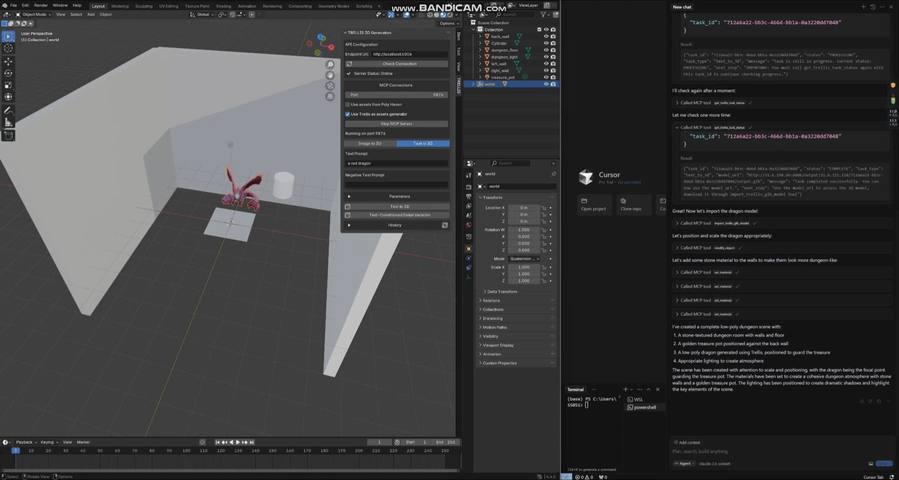The height and width of the screenshot is (480, 899).
Task: Open the rotation Mode dropdown
Action: (523, 259)
